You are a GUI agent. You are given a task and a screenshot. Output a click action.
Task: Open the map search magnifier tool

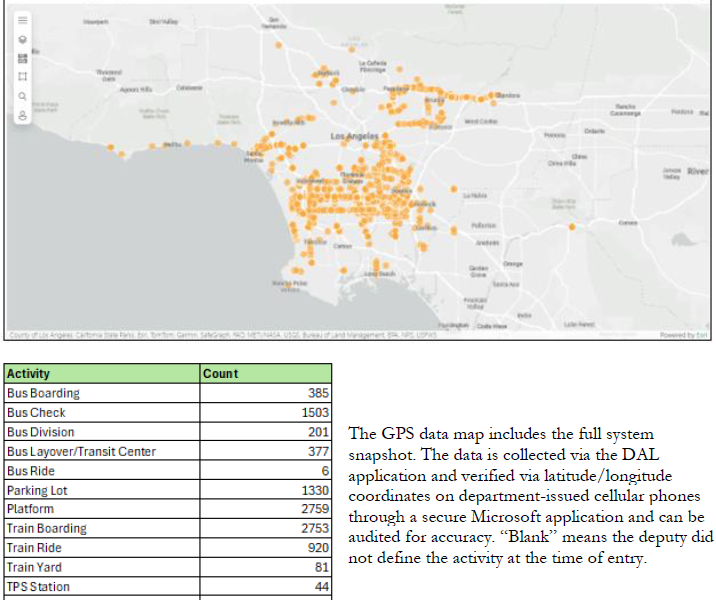(x=22, y=96)
